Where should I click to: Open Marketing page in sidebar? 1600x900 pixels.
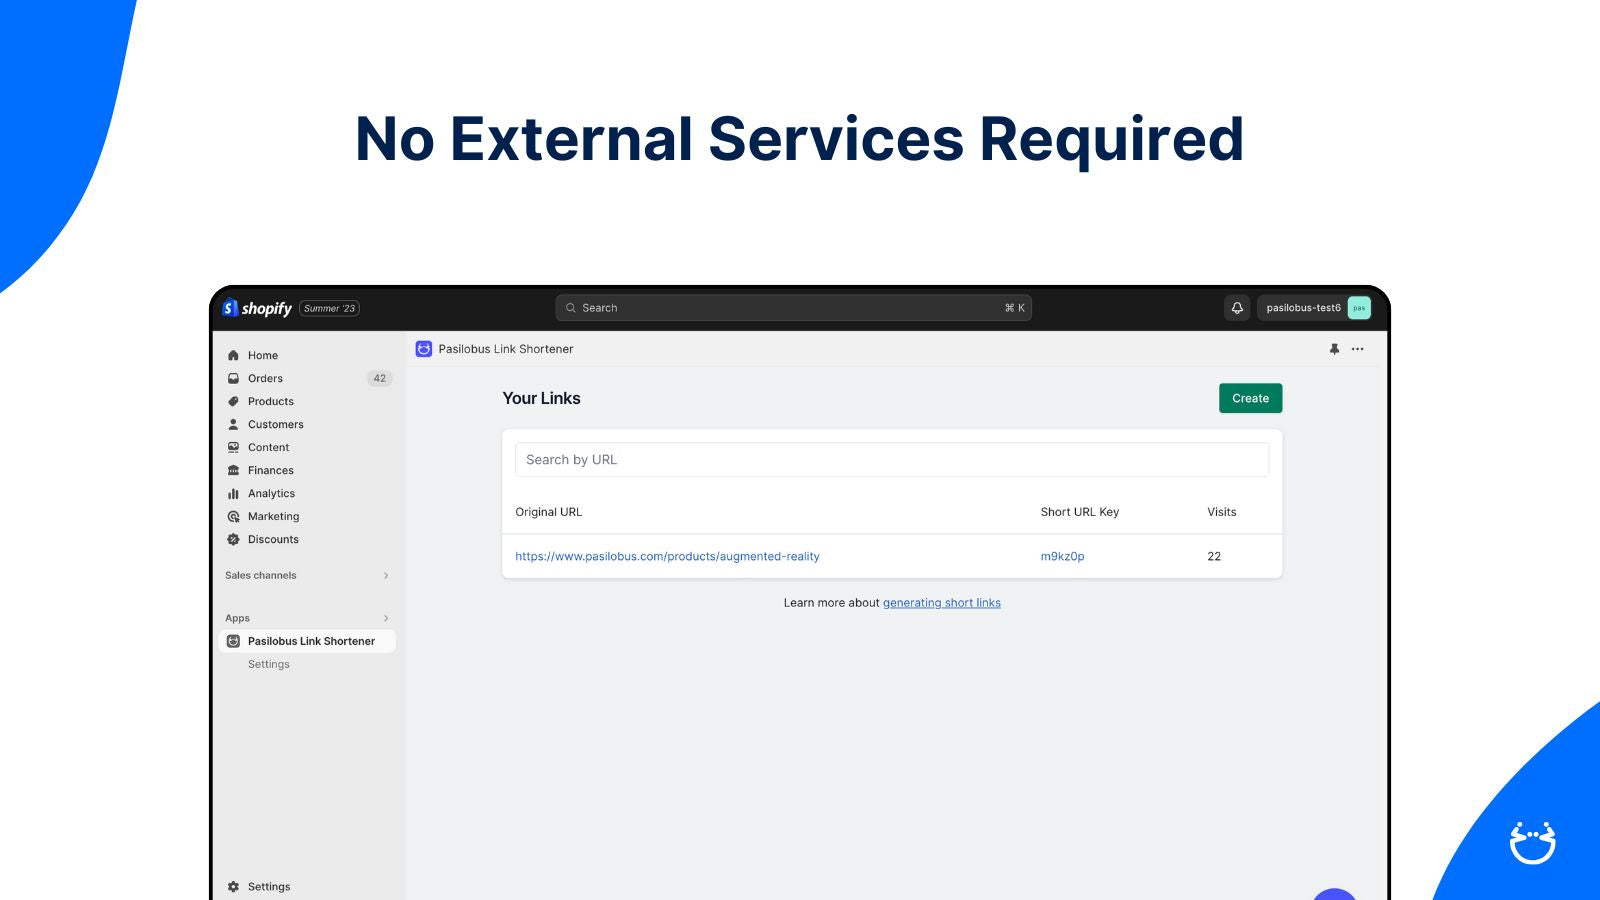click(x=273, y=516)
